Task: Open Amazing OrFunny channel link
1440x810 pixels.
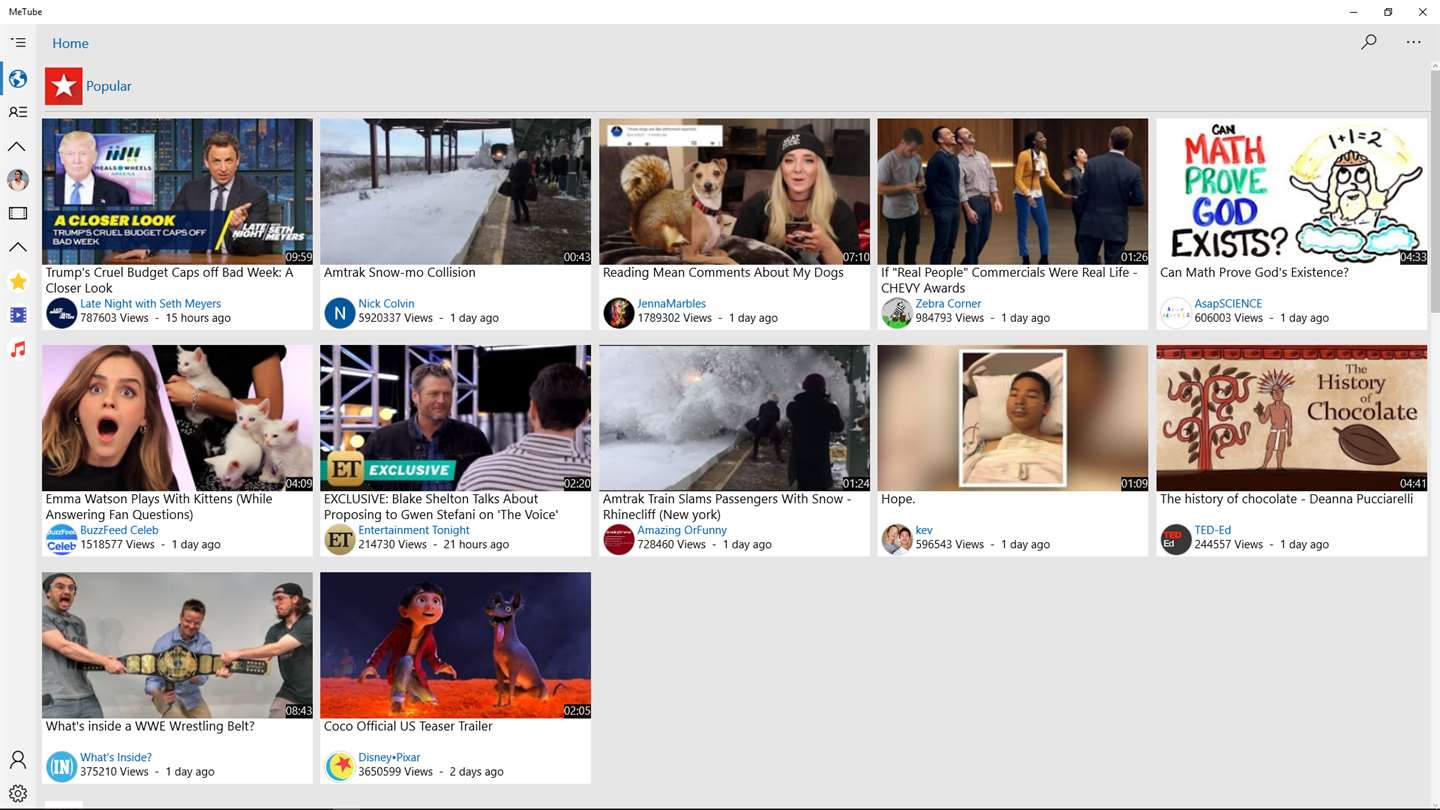Action: [x=682, y=530]
